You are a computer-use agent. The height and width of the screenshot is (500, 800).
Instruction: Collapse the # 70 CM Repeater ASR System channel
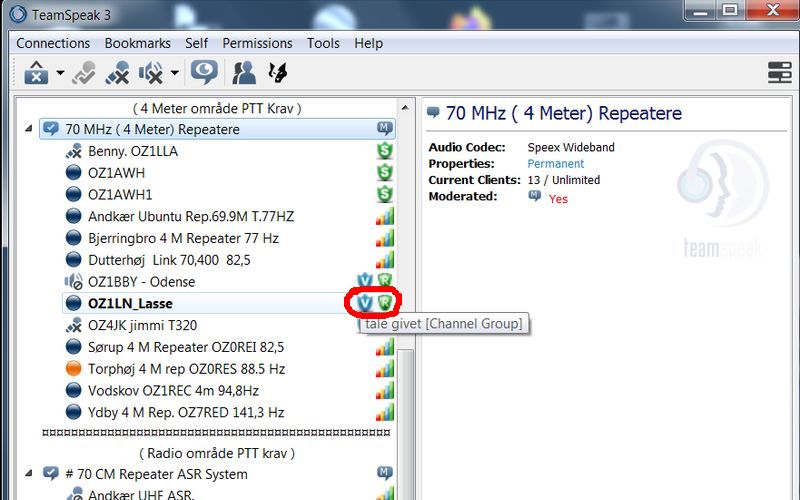click(29, 474)
